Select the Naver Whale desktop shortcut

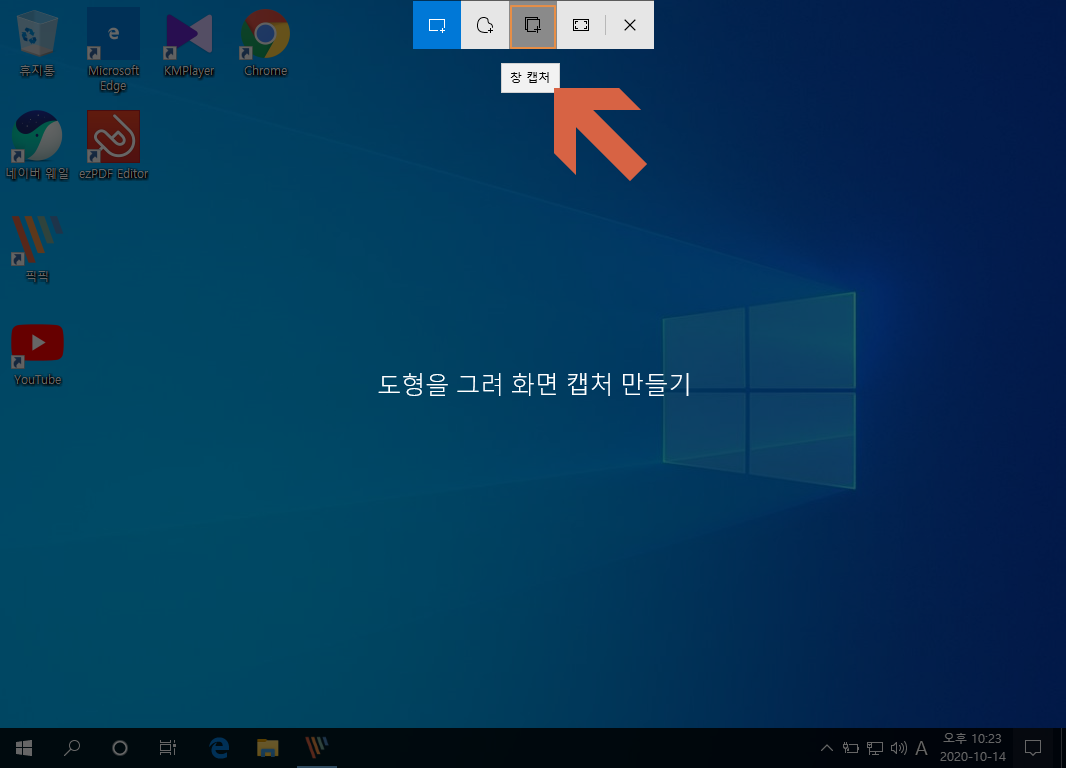37,146
